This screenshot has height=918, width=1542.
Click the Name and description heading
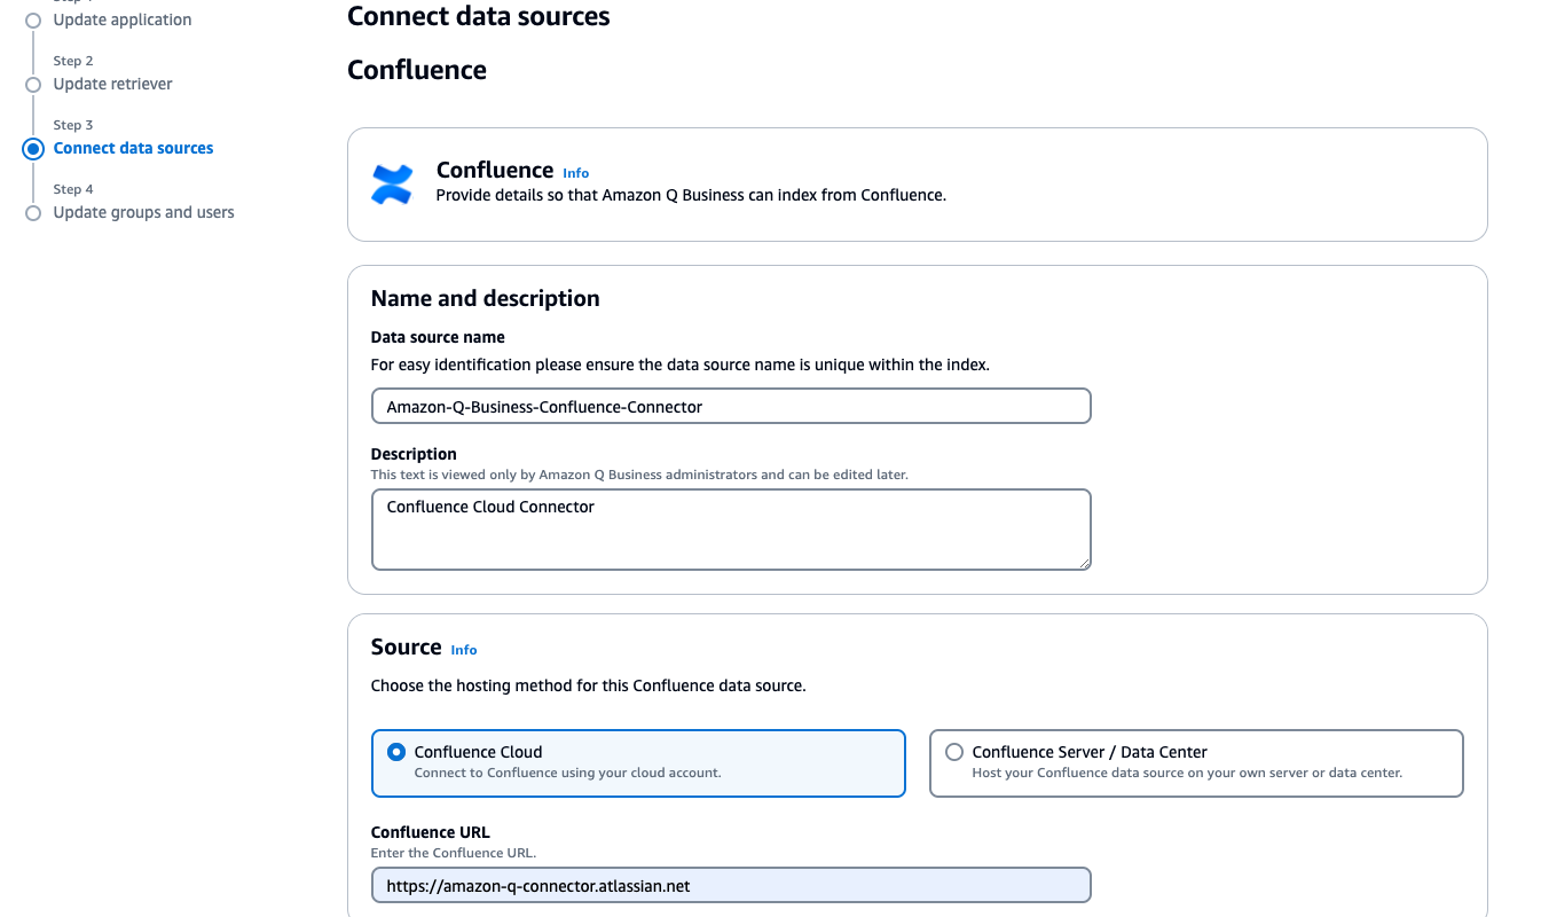[x=485, y=298]
